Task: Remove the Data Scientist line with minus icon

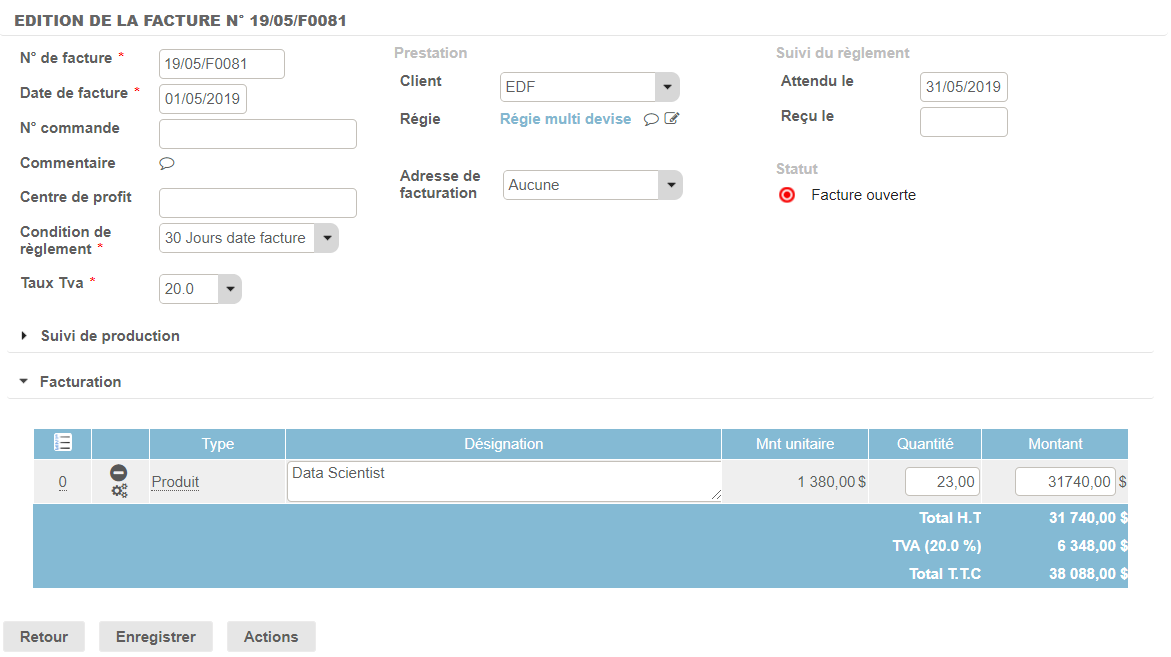Action: 119,473
